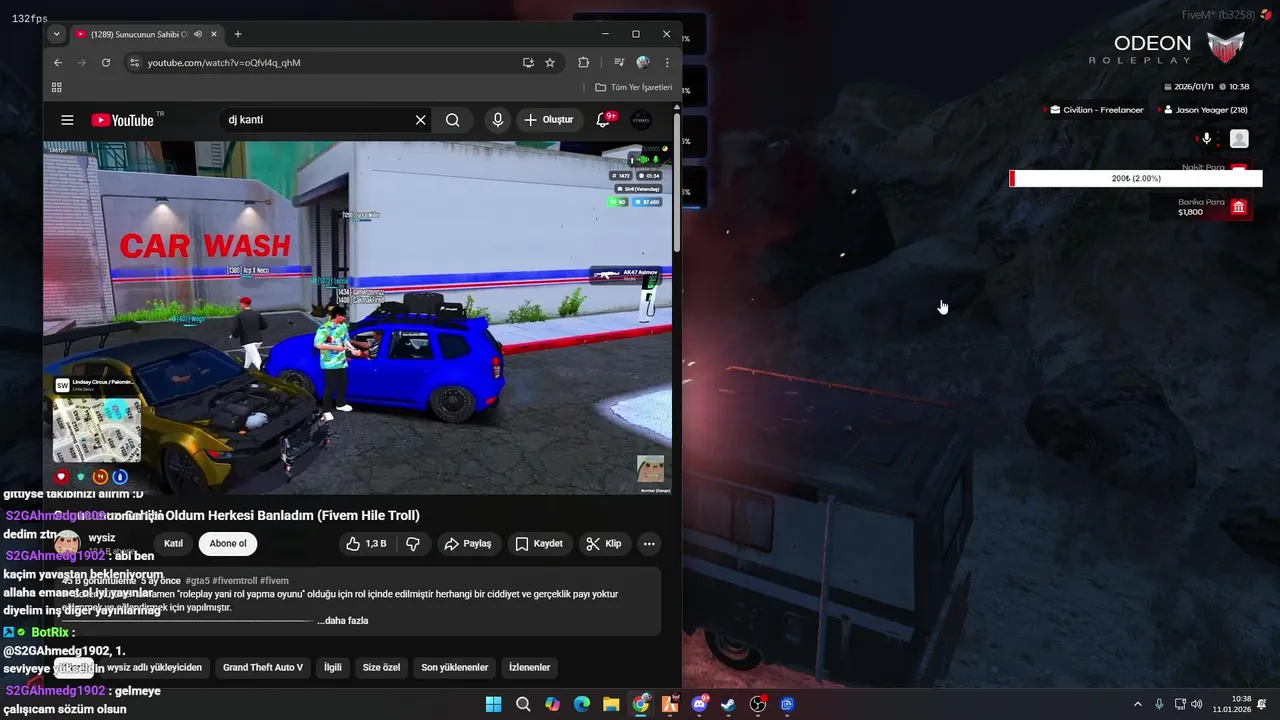Open the tab search dropdown arrow
1280x720 pixels.
[56, 34]
